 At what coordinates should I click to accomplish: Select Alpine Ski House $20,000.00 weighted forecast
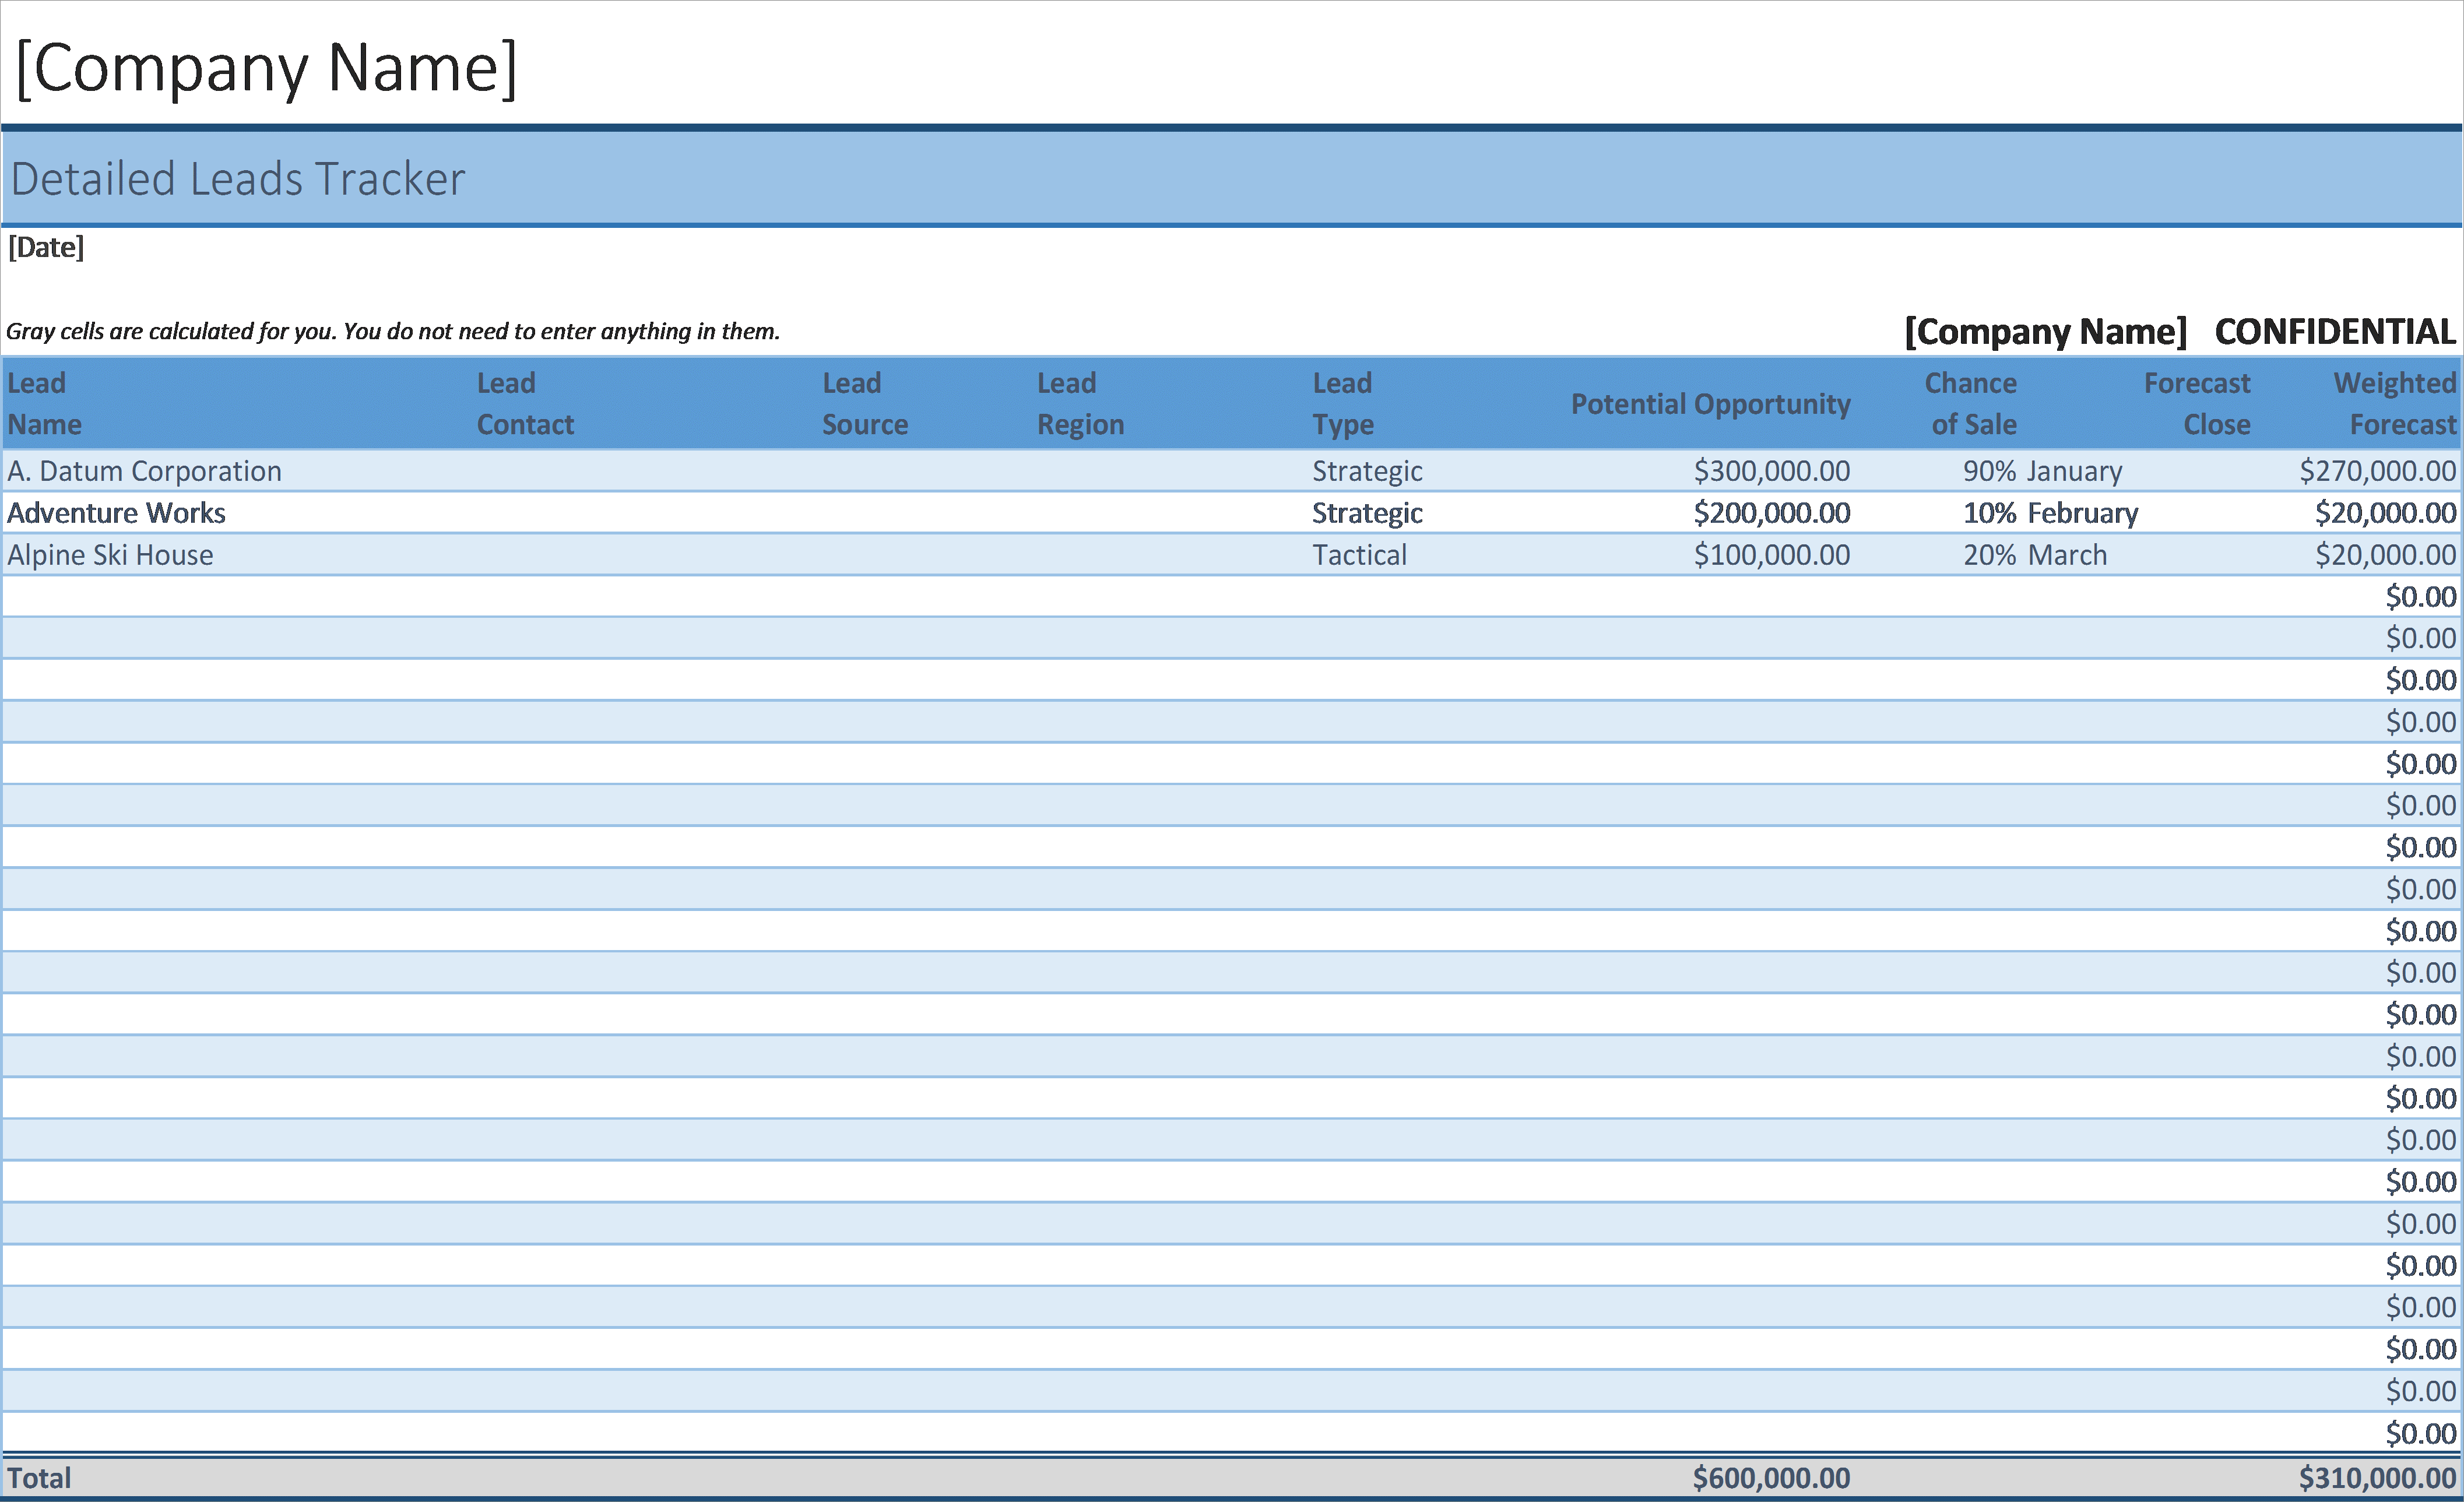click(x=2385, y=555)
